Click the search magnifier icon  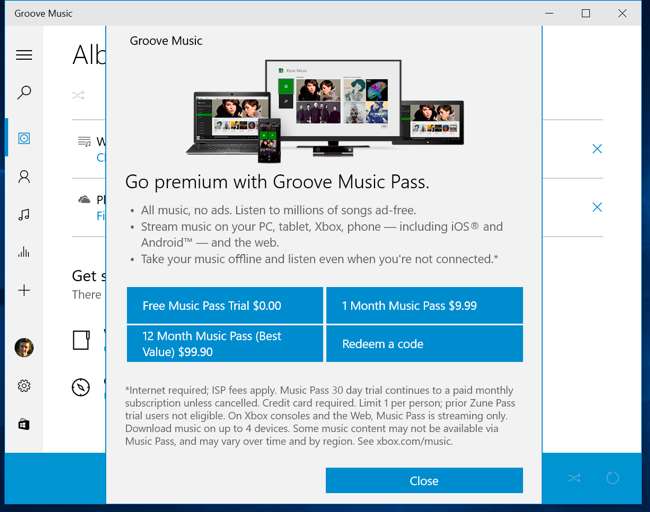coord(24,93)
